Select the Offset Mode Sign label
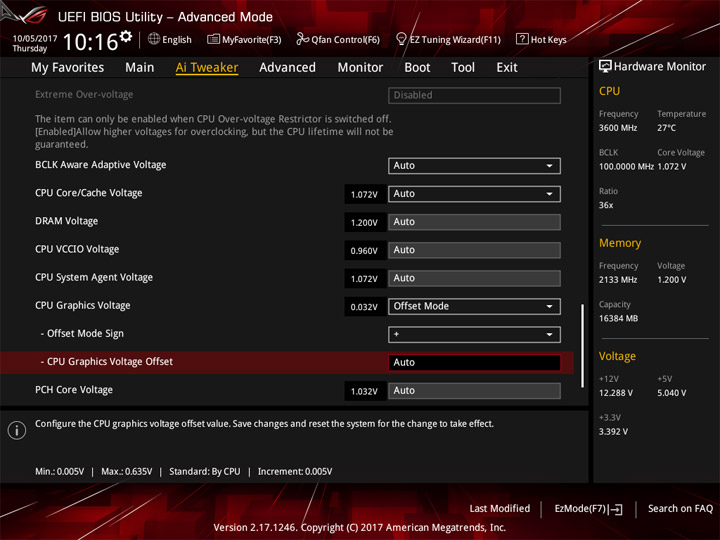The height and width of the screenshot is (540, 720). click(x=82, y=333)
